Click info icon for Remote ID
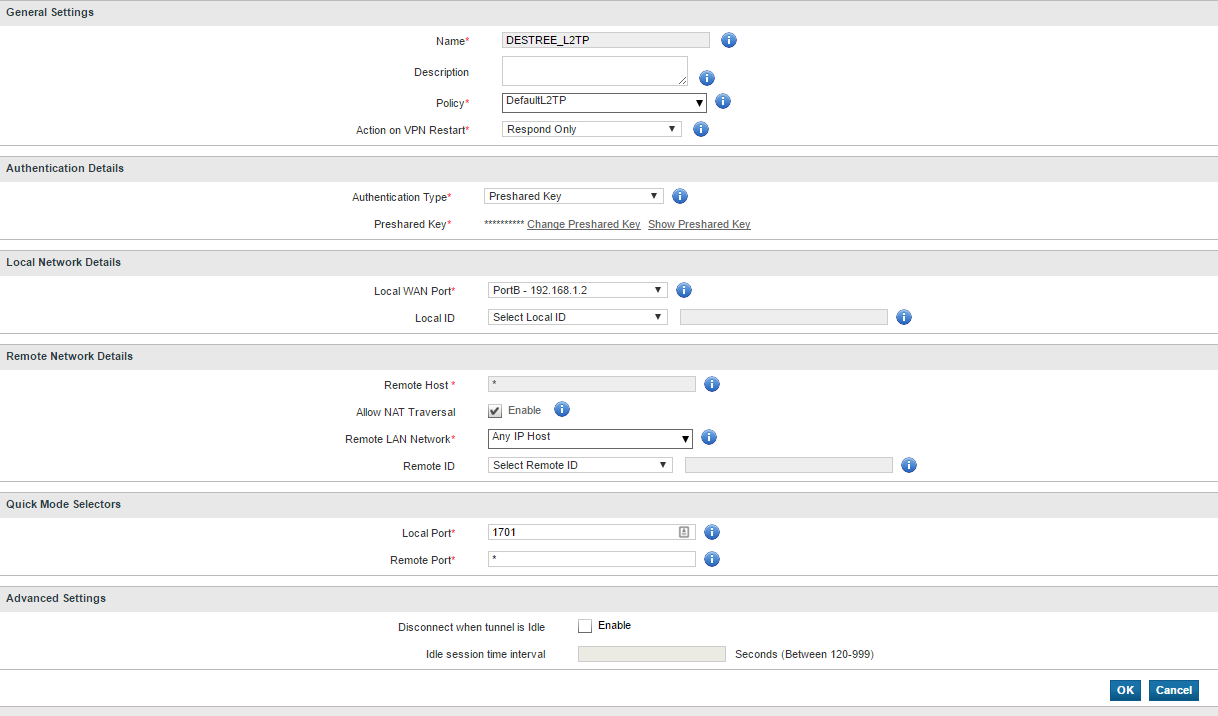Image resolution: width=1218 pixels, height=716 pixels. point(909,465)
